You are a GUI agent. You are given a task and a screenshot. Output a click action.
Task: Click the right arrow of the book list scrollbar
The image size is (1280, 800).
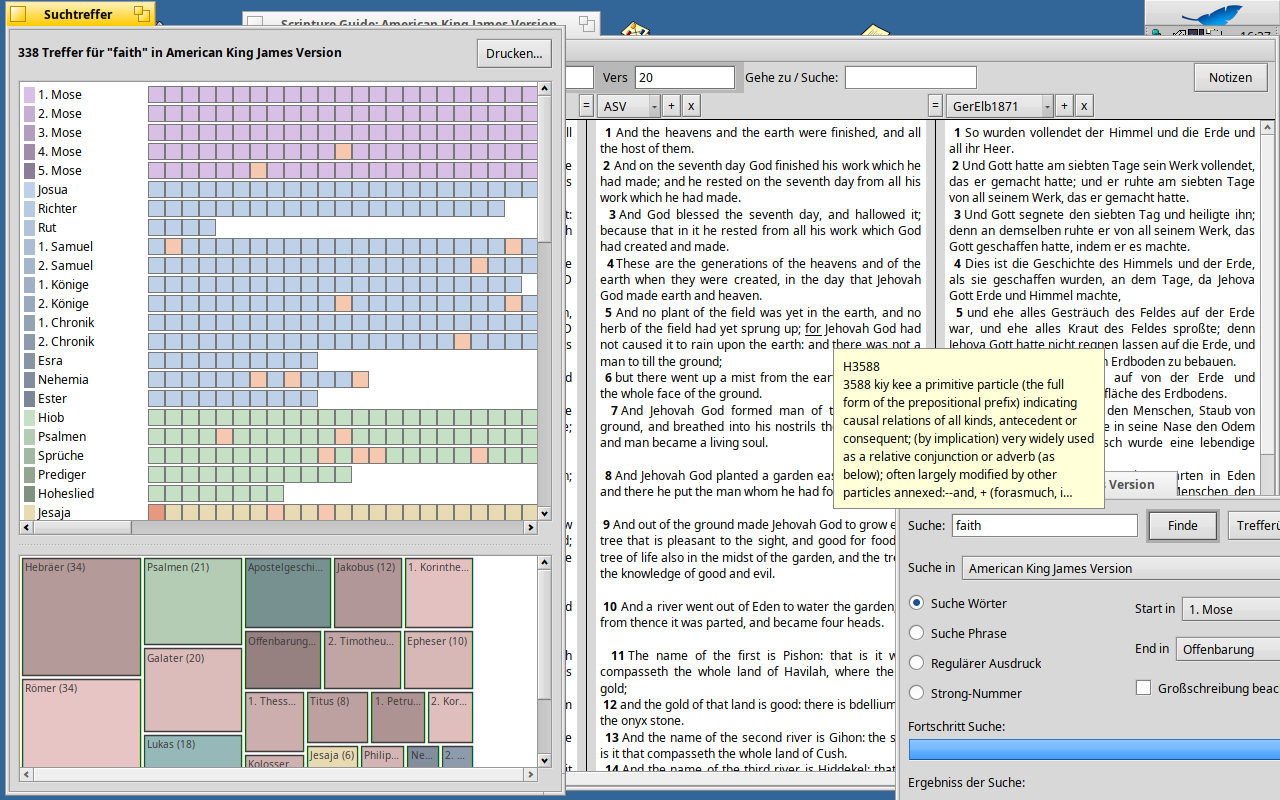[x=530, y=527]
